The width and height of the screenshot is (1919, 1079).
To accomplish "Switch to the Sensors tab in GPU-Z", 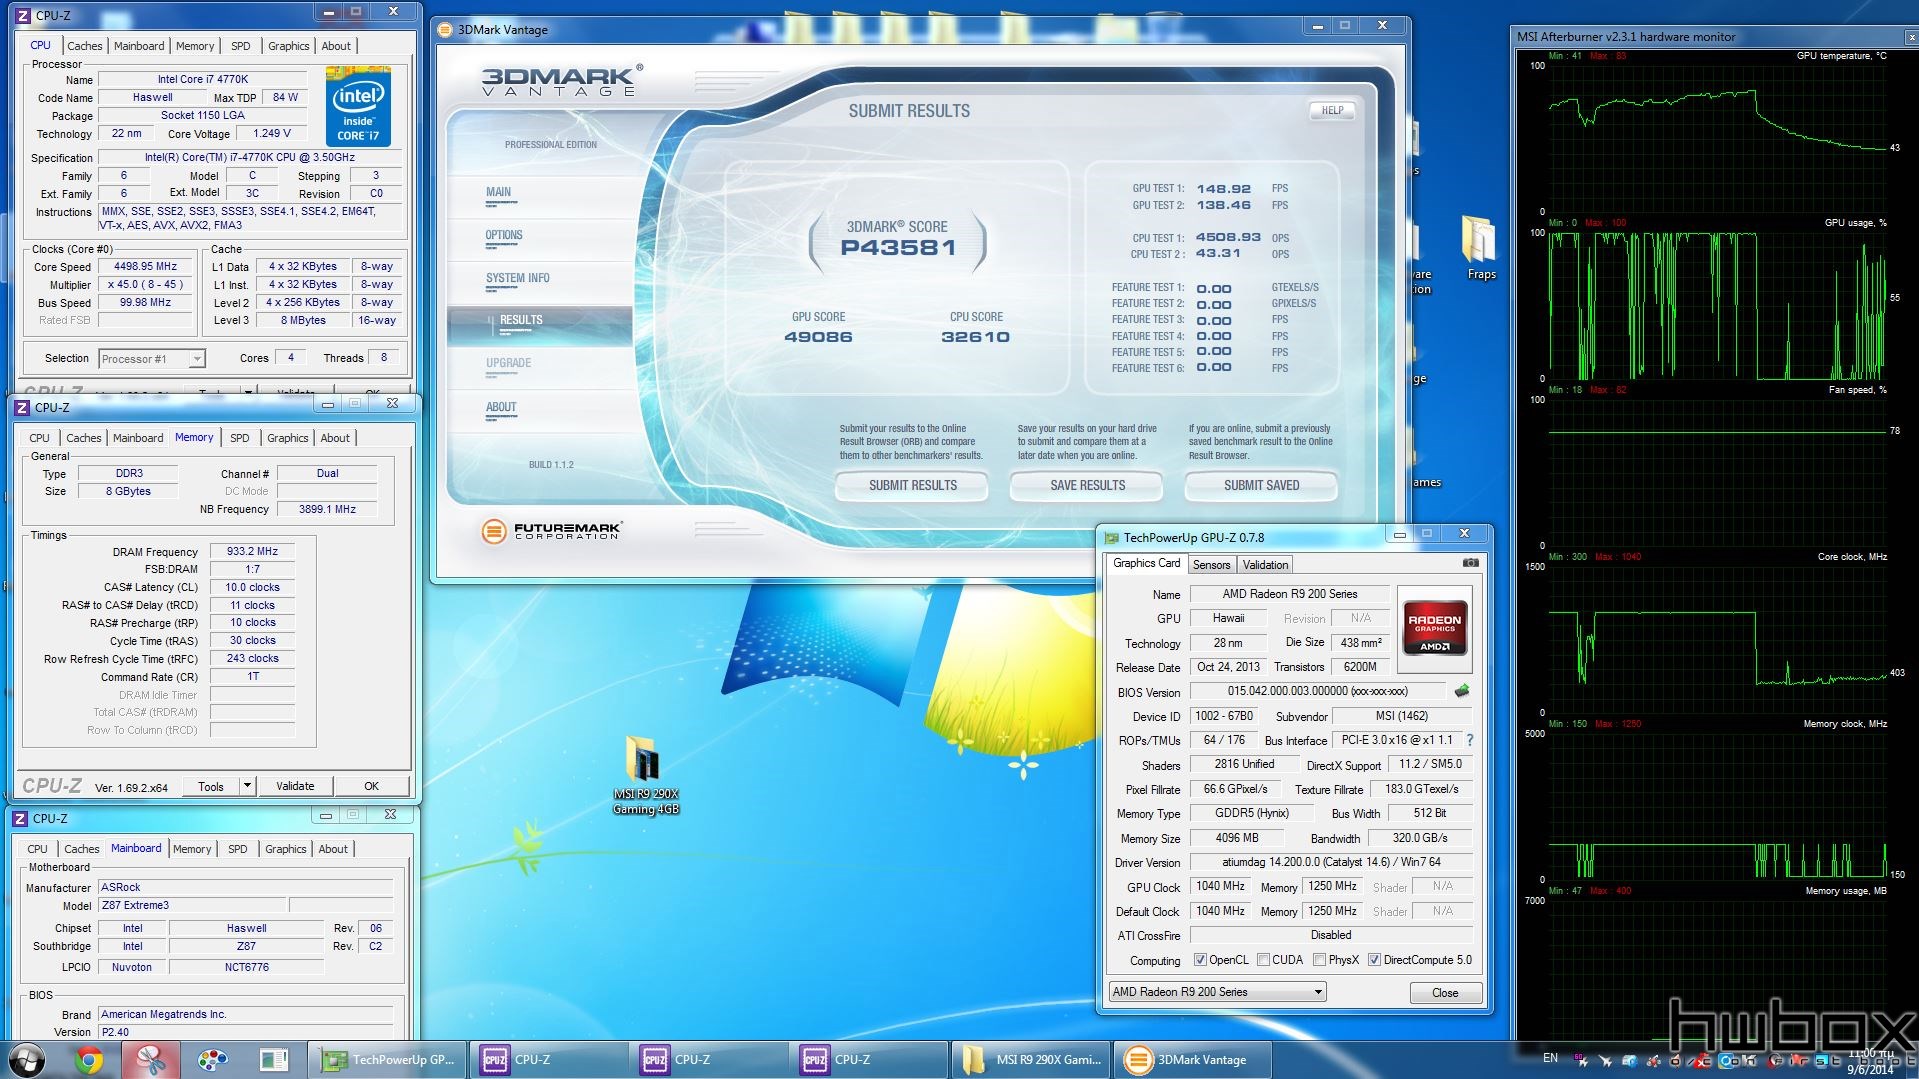I will click(1211, 565).
